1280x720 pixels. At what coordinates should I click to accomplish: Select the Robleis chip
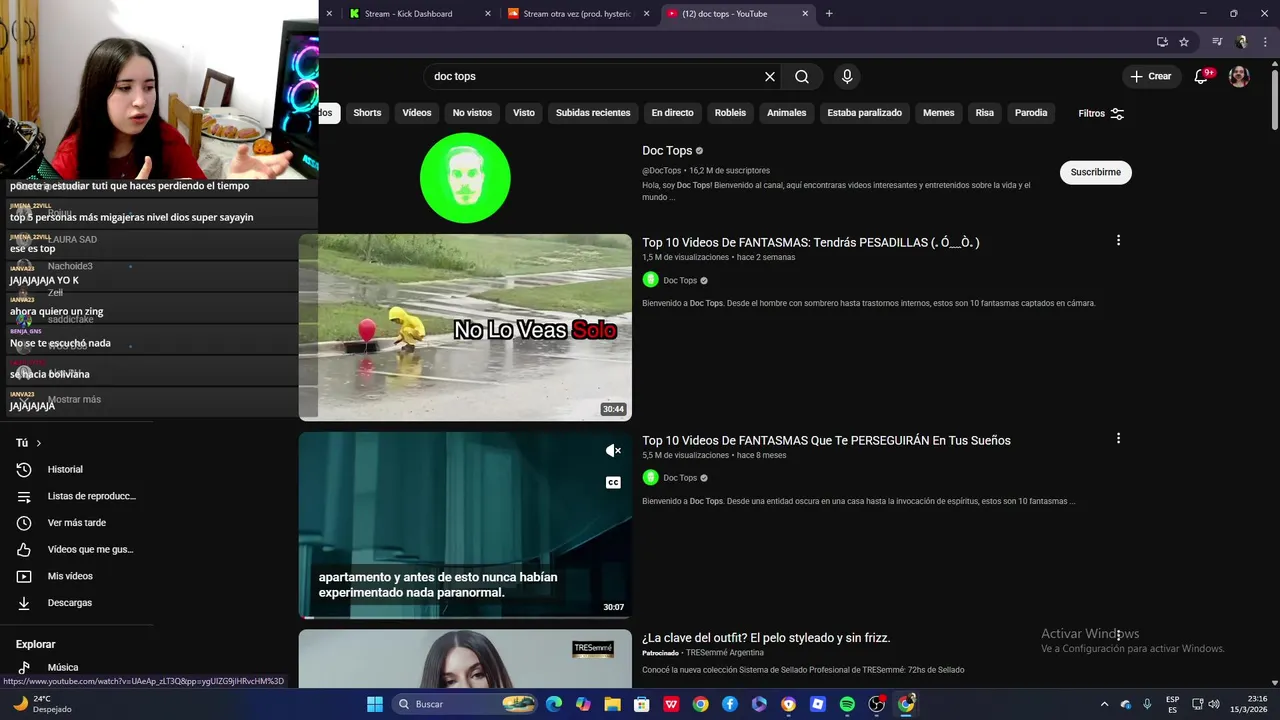[730, 113]
